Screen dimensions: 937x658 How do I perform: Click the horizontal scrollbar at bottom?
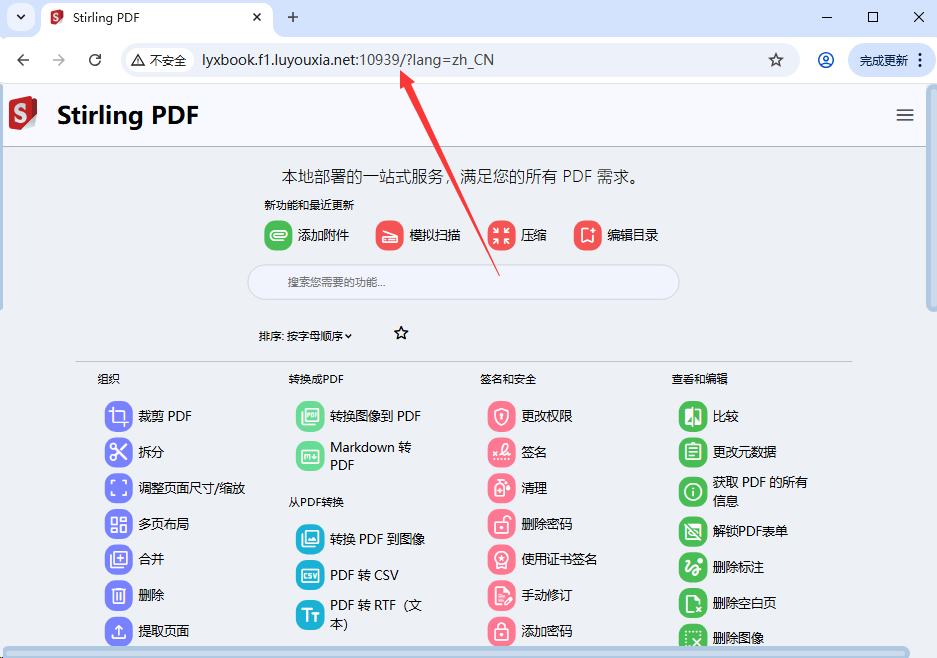tap(457, 652)
